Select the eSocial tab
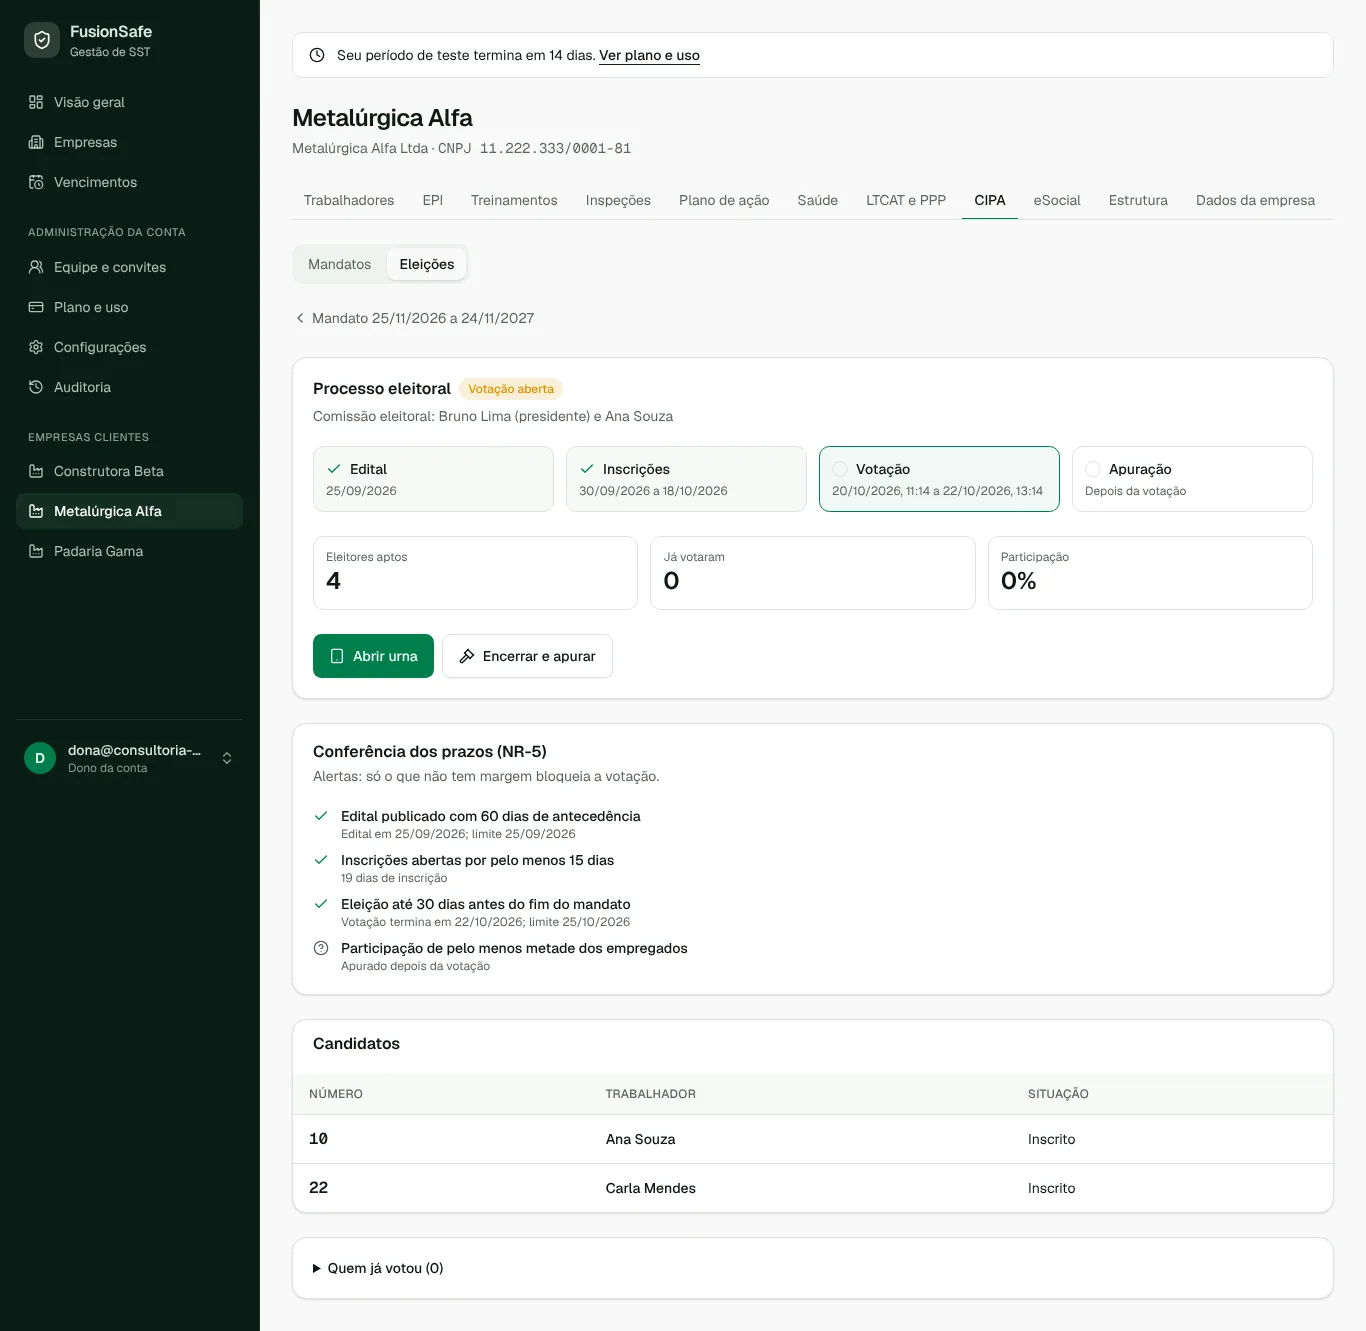The width and height of the screenshot is (1366, 1331). [1057, 200]
